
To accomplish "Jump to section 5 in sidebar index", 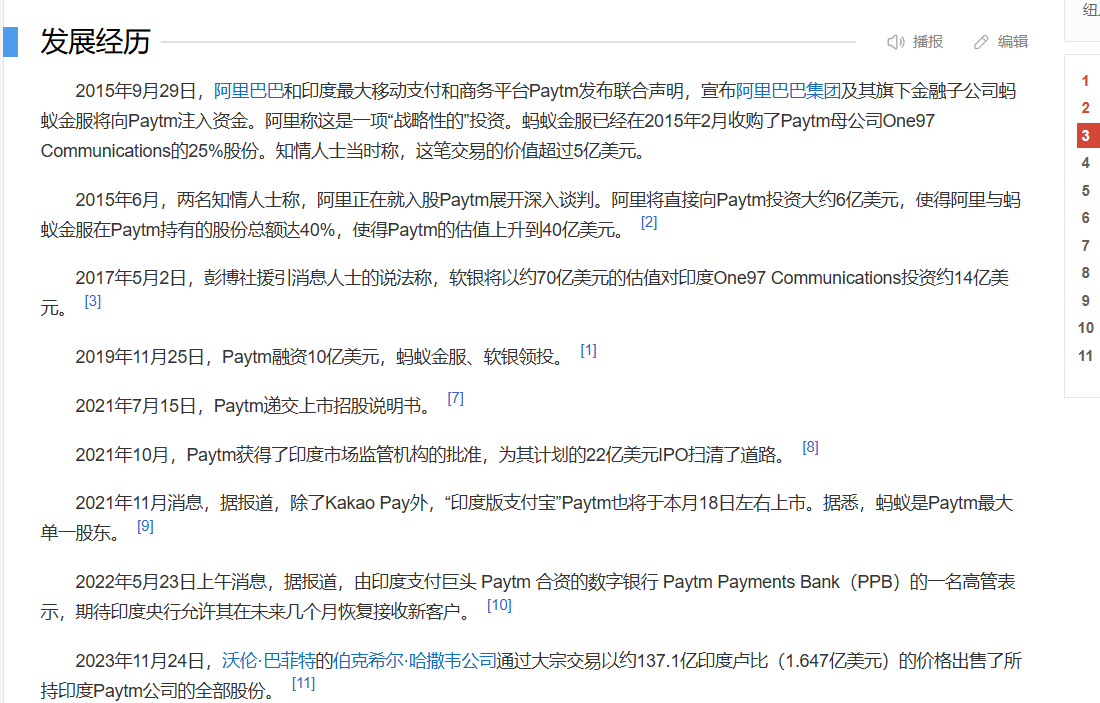I will point(1085,191).
